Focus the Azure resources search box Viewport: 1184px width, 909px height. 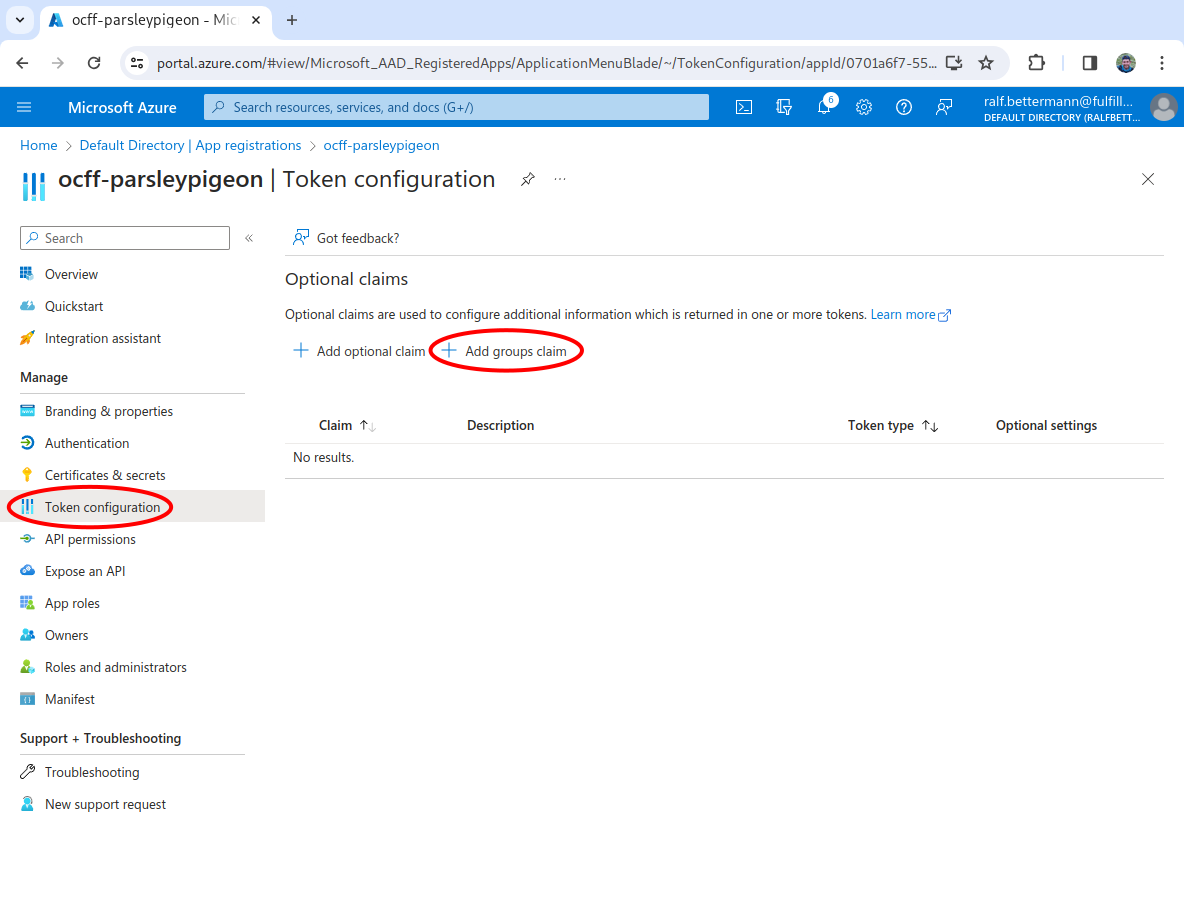coord(456,107)
